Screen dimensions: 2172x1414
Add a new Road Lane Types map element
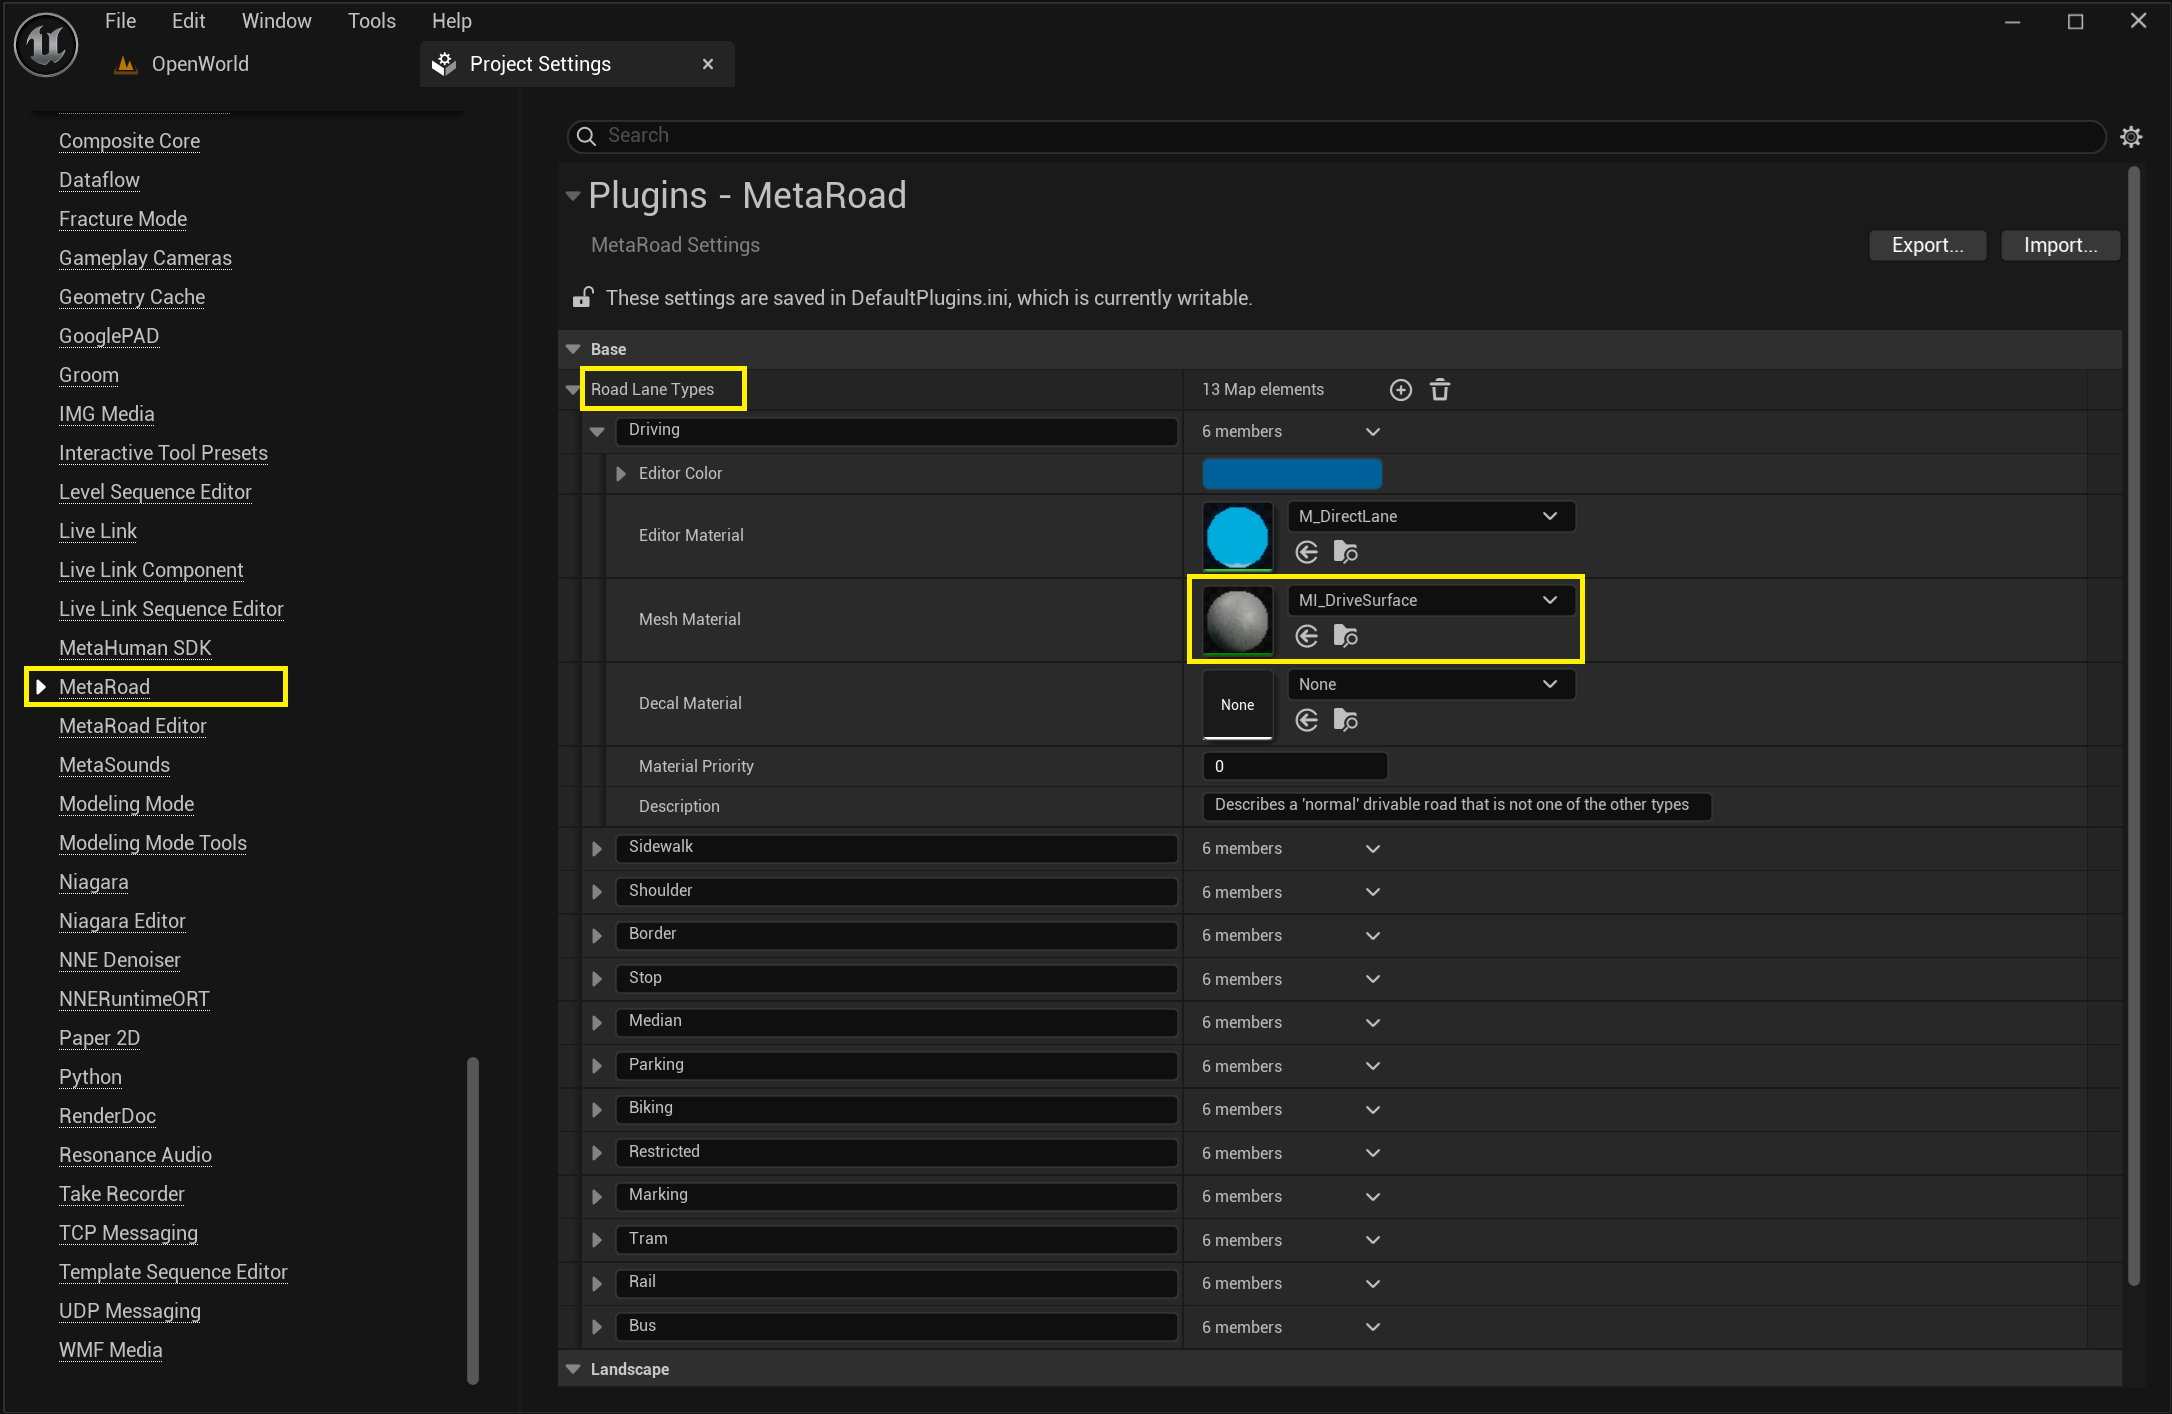[1401, 390]
